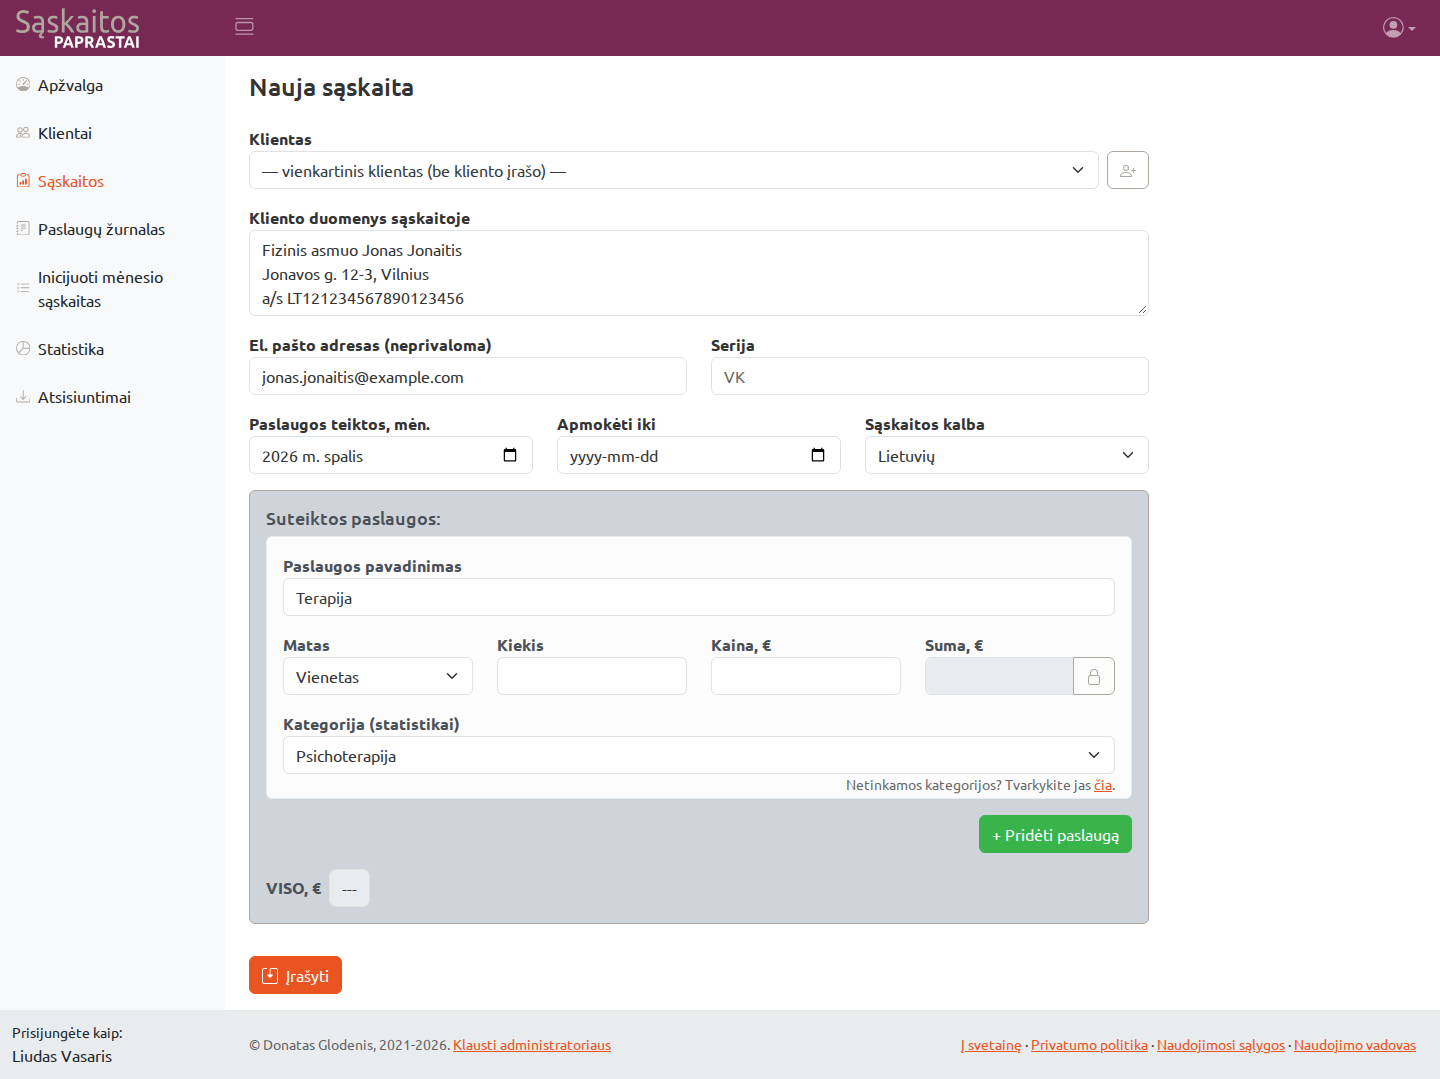Screen dimensions: 1440x1079
Task: Click the lock icon beside Suma field
Action: pyautogui.click(x=1094, y=676)
